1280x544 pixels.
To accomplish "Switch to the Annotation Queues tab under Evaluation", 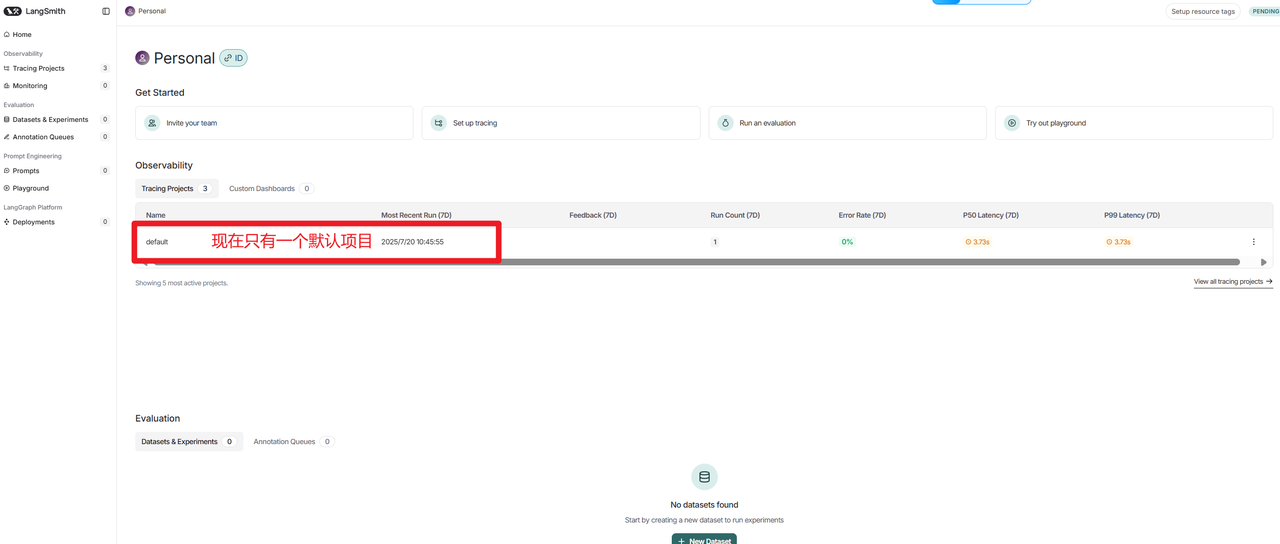I will pos(293,441).
